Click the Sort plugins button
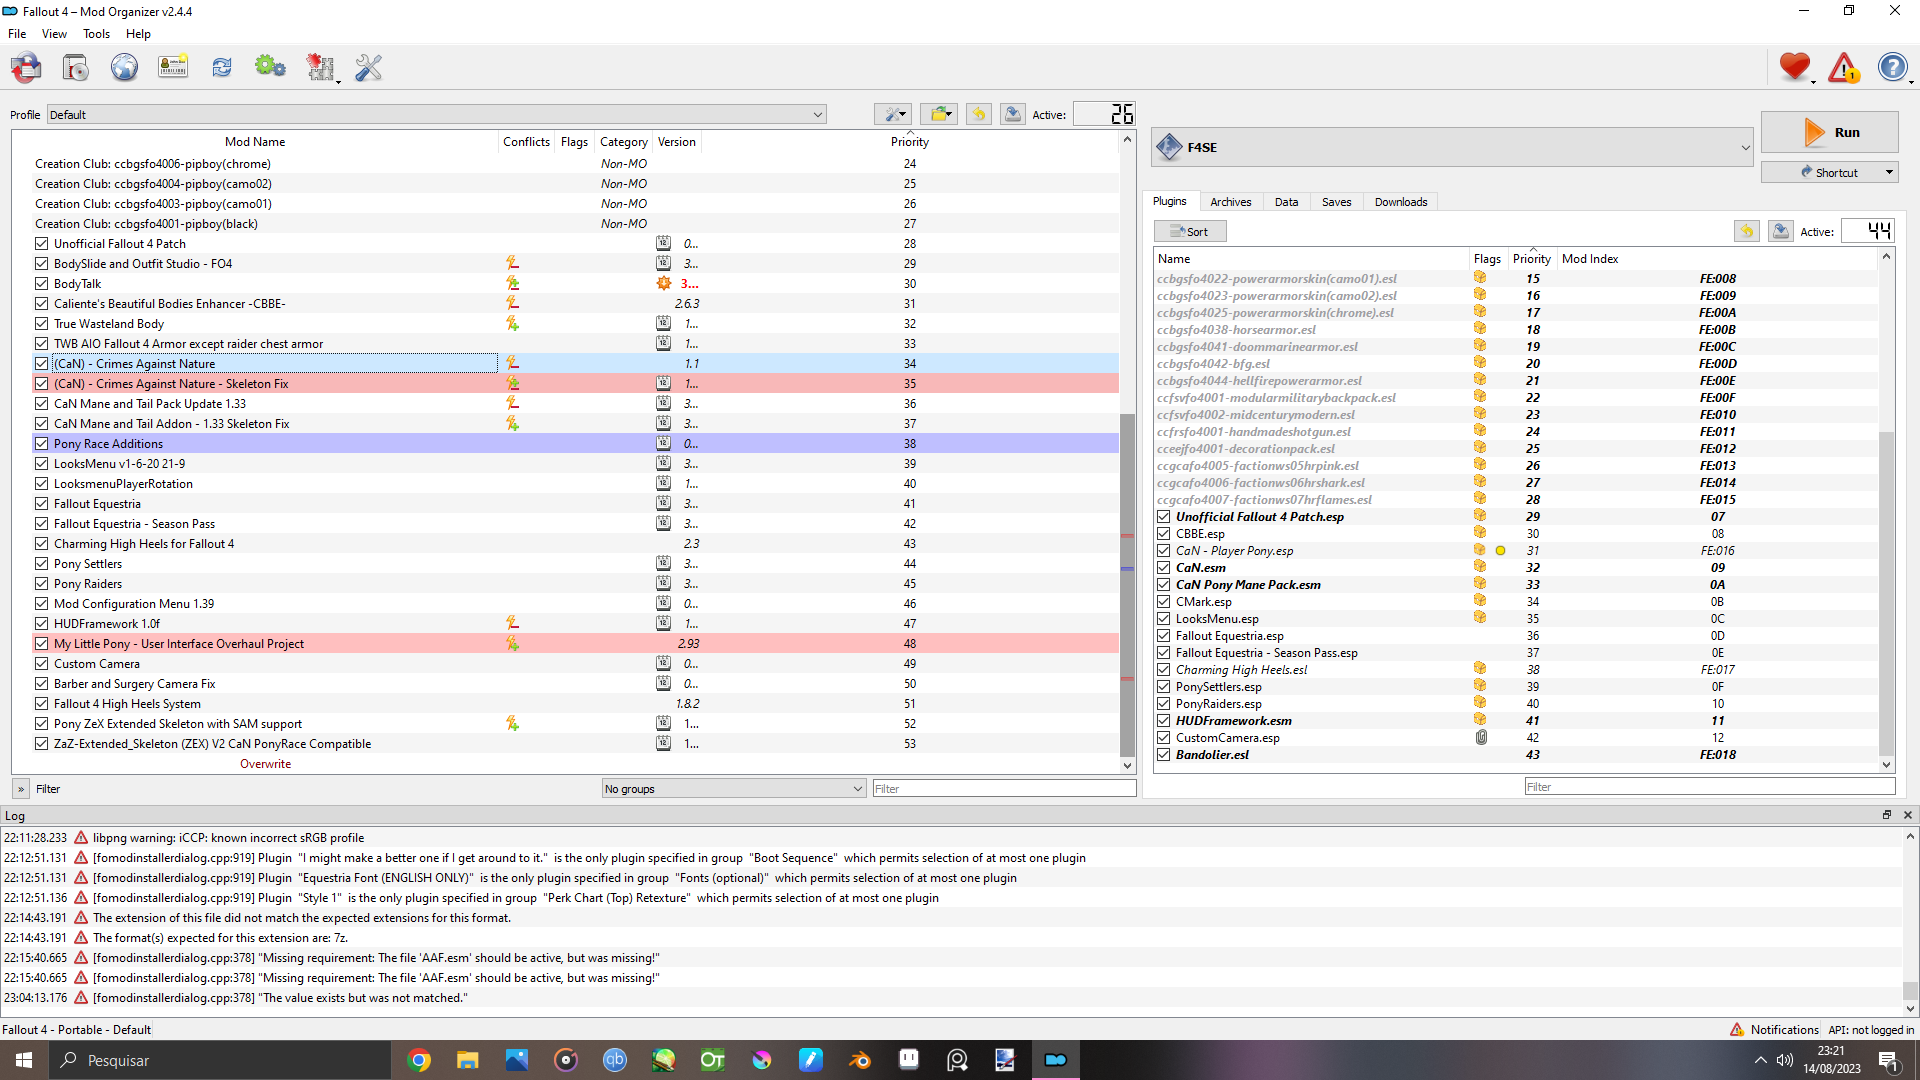 pos(1189,231)
